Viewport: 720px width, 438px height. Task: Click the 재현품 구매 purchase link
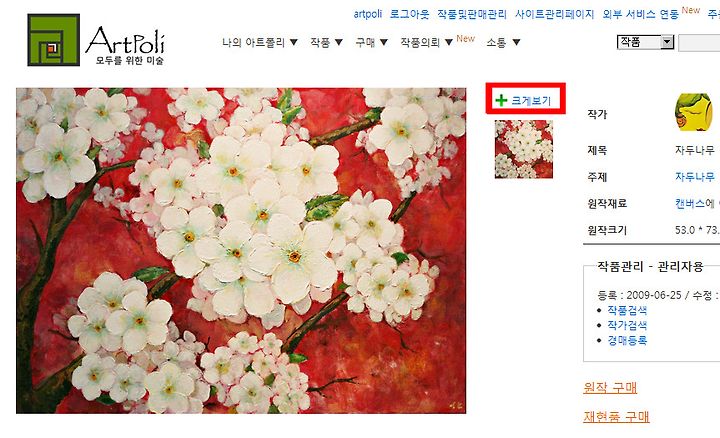click(x=616, y=416)
